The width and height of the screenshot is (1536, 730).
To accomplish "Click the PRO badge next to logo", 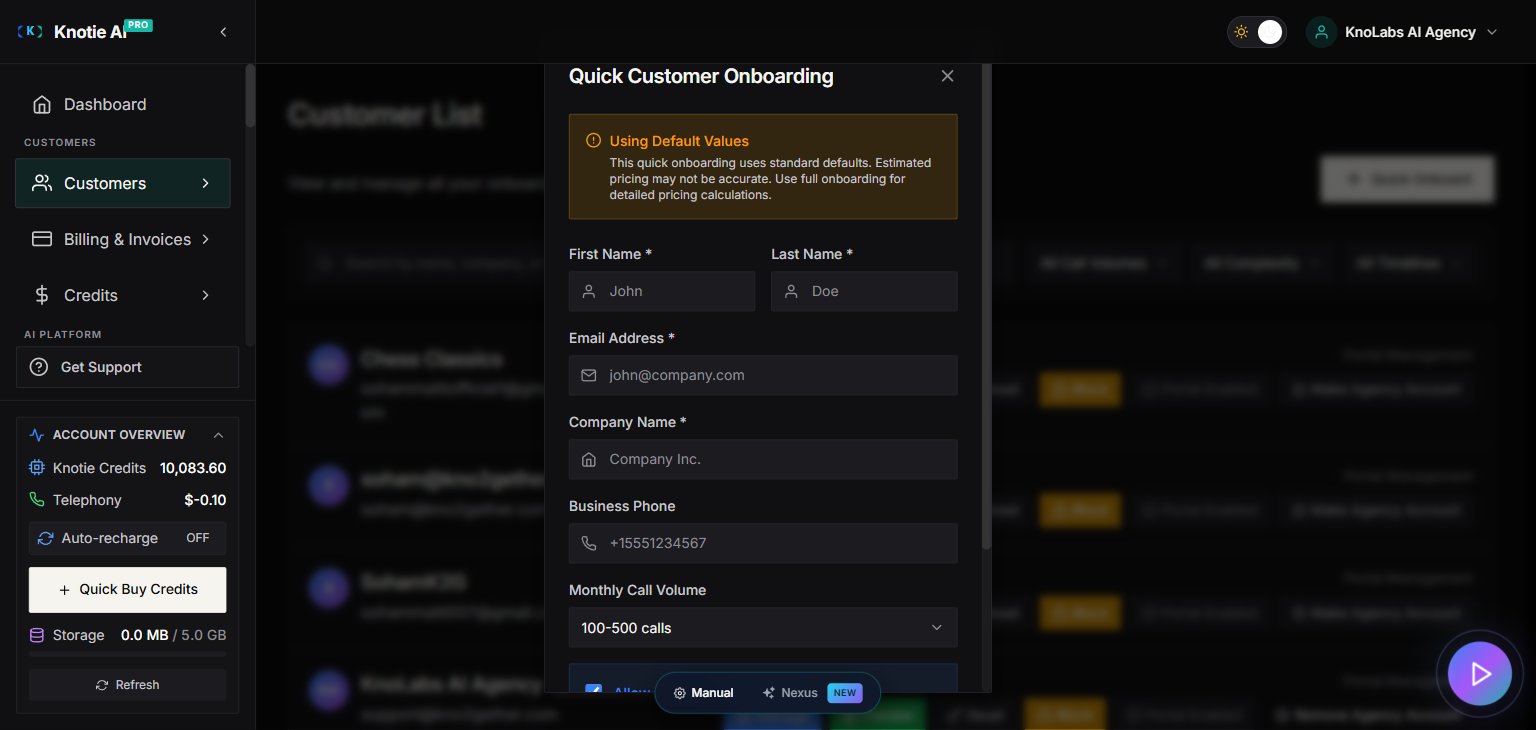I will (x=139, y=25).
